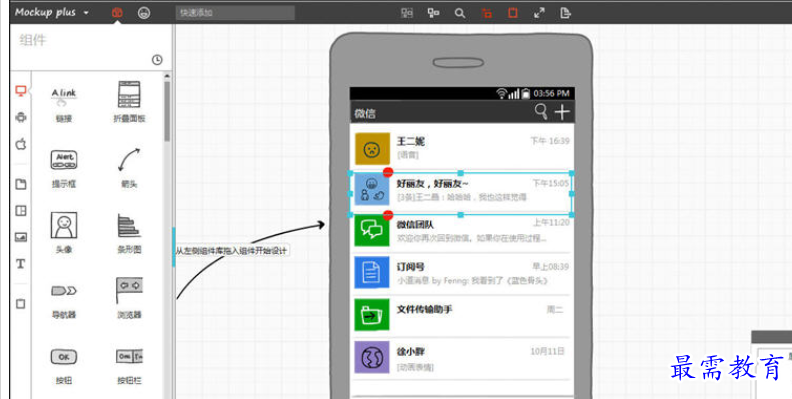
Task: Click the blue document avatar
Action: (x=372, y=273)
